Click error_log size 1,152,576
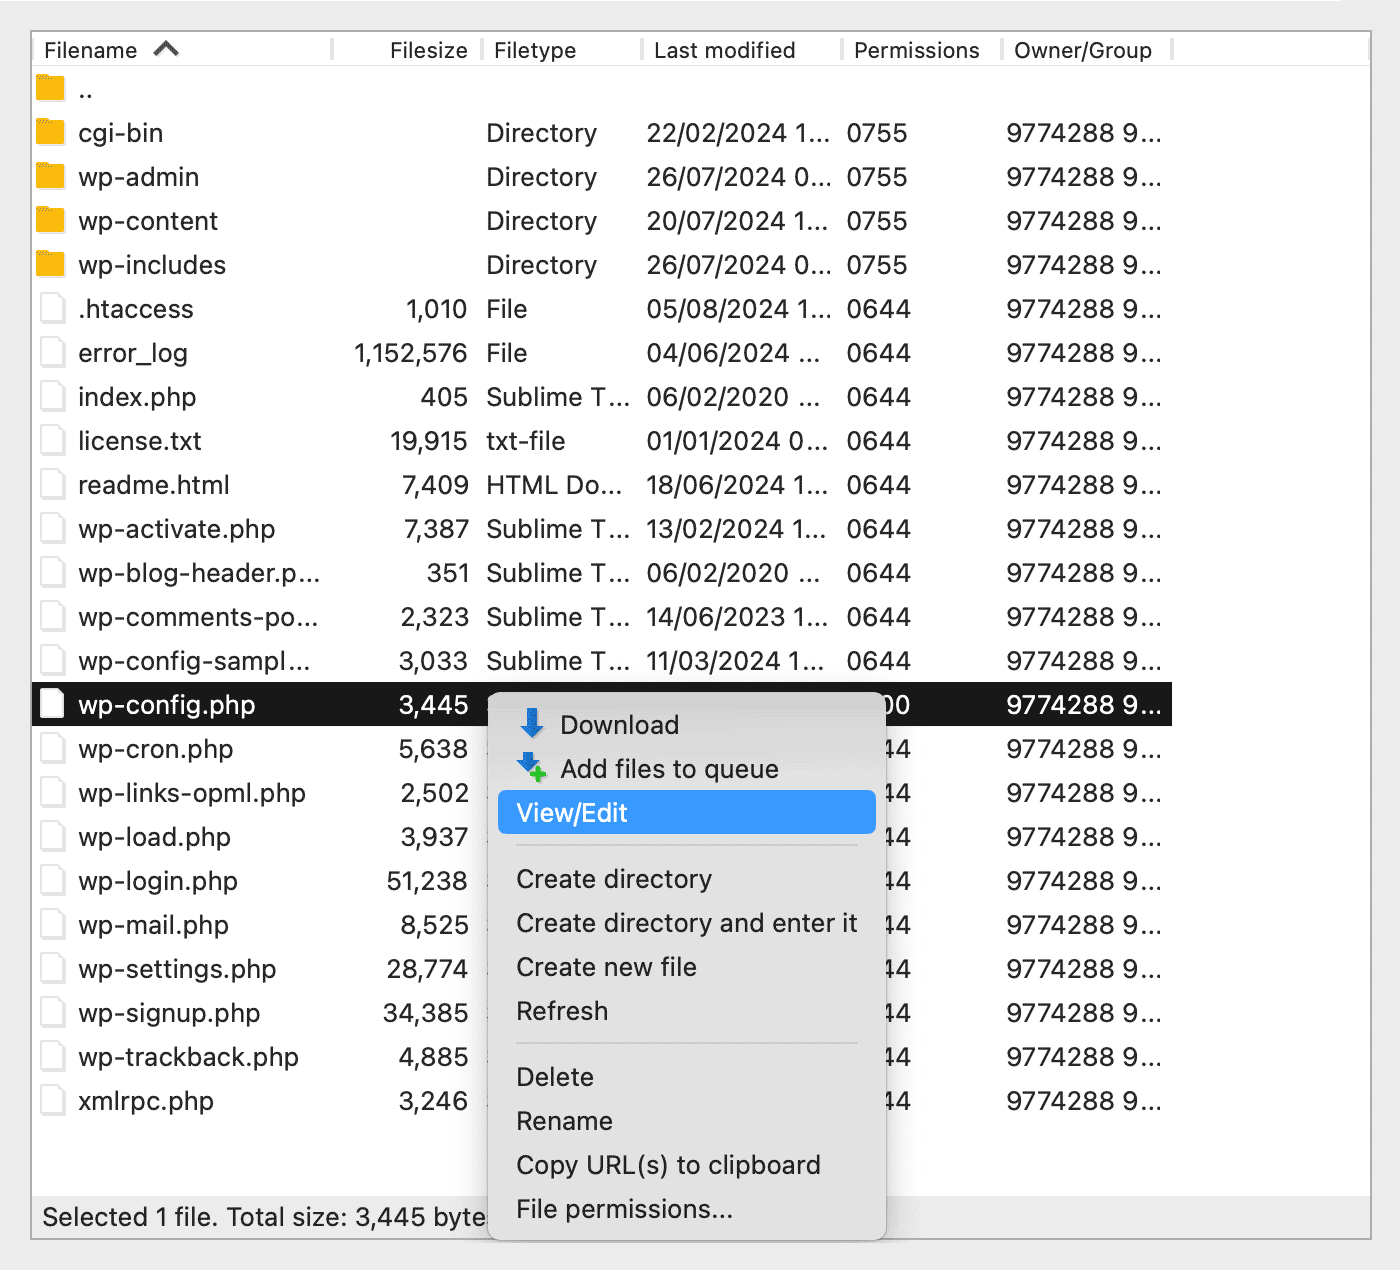Image resolution: width=1400 pixels, height=1270 pixels. click(x=411, y=353)
